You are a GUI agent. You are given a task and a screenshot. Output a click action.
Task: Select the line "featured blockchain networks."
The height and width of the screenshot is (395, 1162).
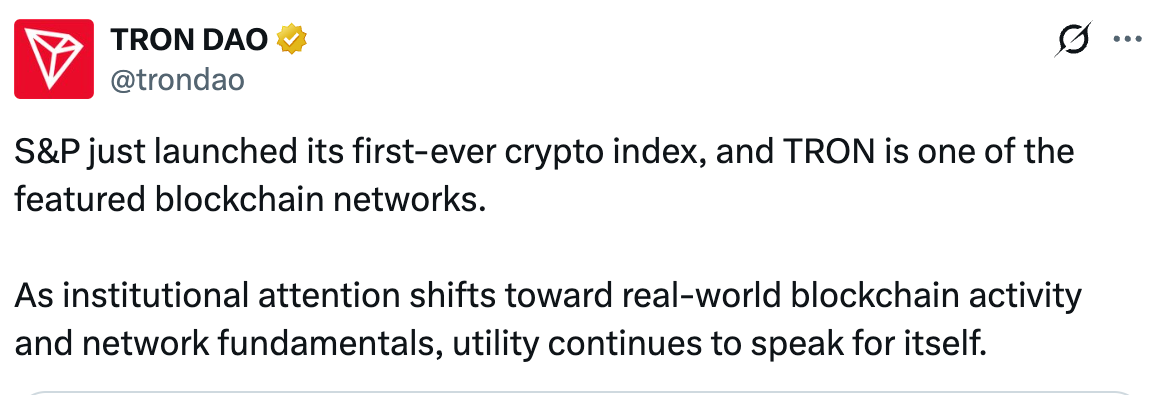click(x=250, y=201)
